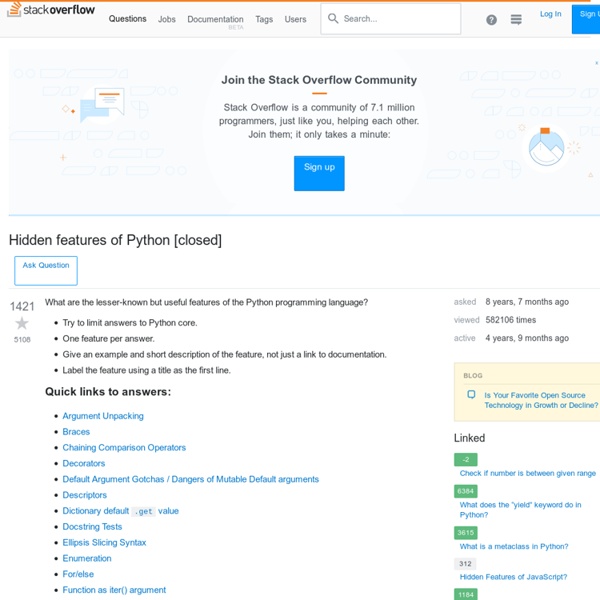Click the 6384 score badge
Screen dimensions: 600x600
tap(466, 491)
